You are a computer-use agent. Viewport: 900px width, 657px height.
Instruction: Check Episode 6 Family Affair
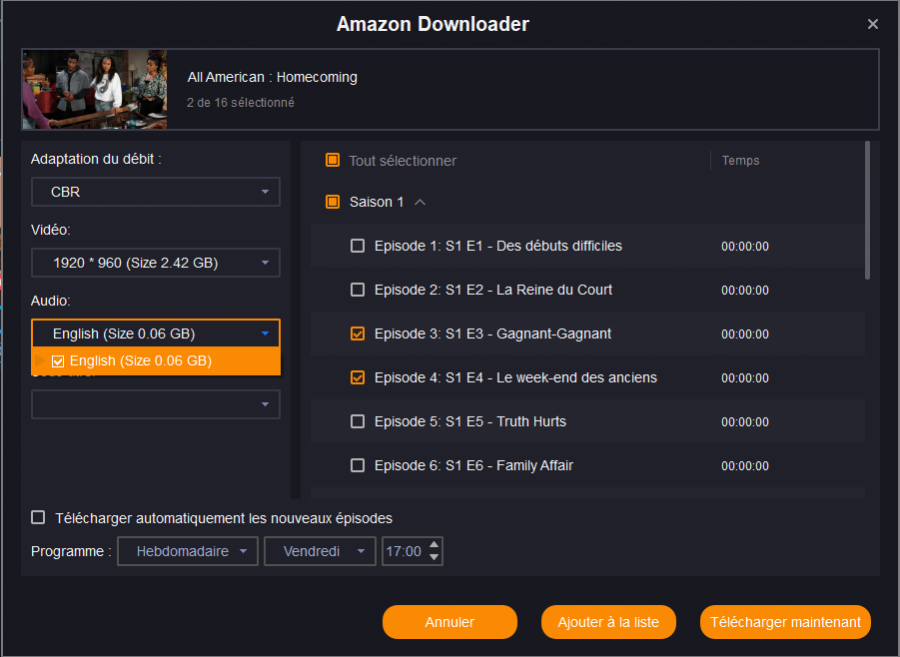pos(358,465)
